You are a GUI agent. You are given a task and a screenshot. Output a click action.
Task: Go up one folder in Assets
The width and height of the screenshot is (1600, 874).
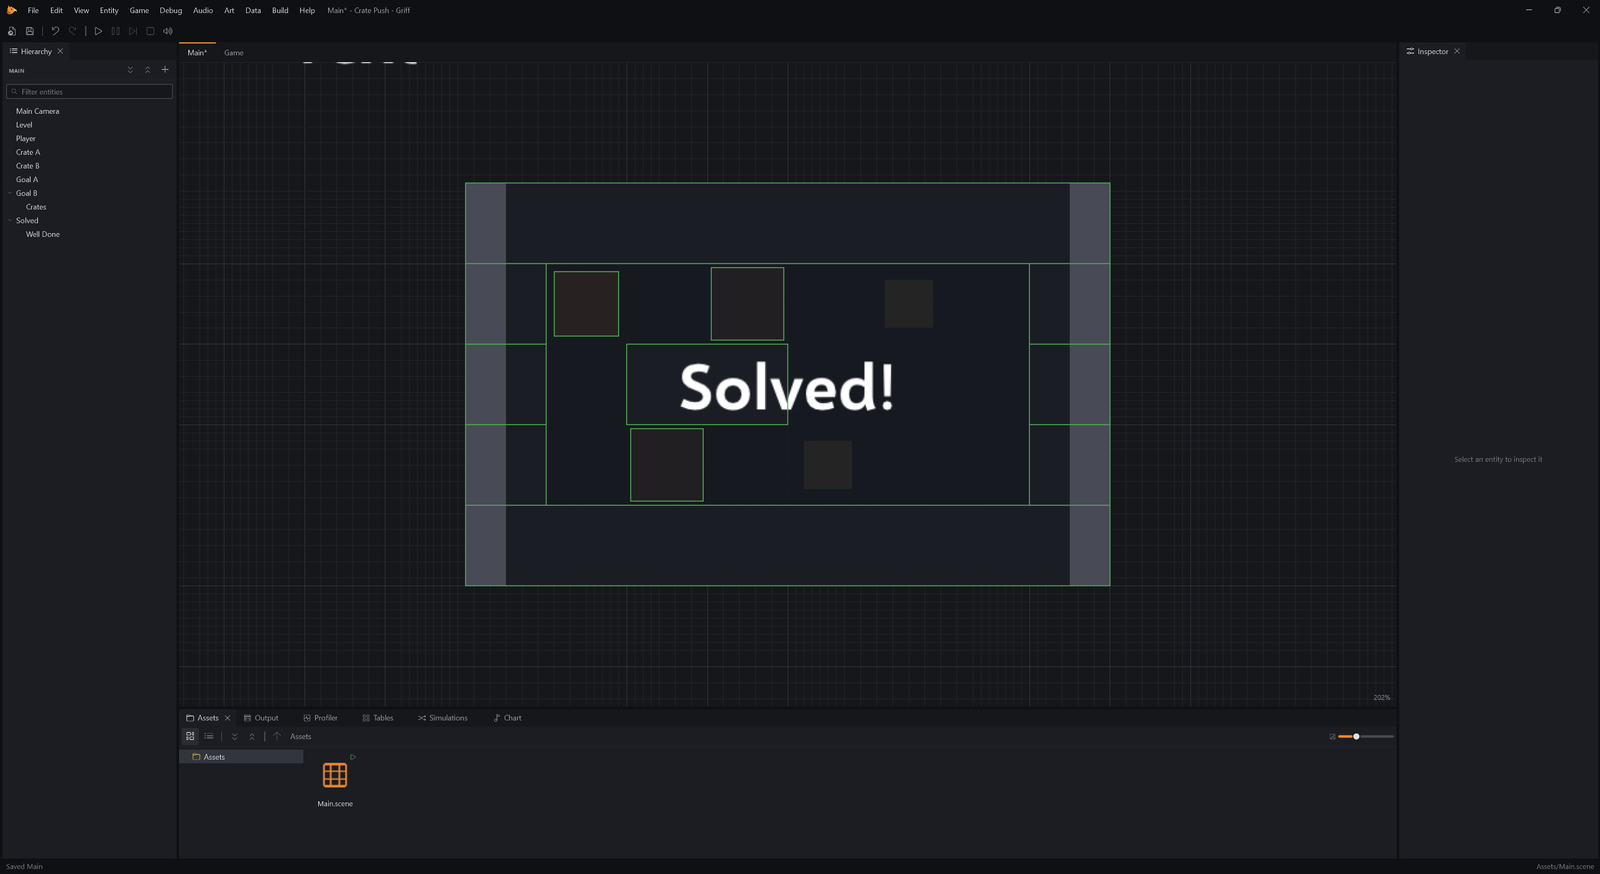[x=277, y=737]
